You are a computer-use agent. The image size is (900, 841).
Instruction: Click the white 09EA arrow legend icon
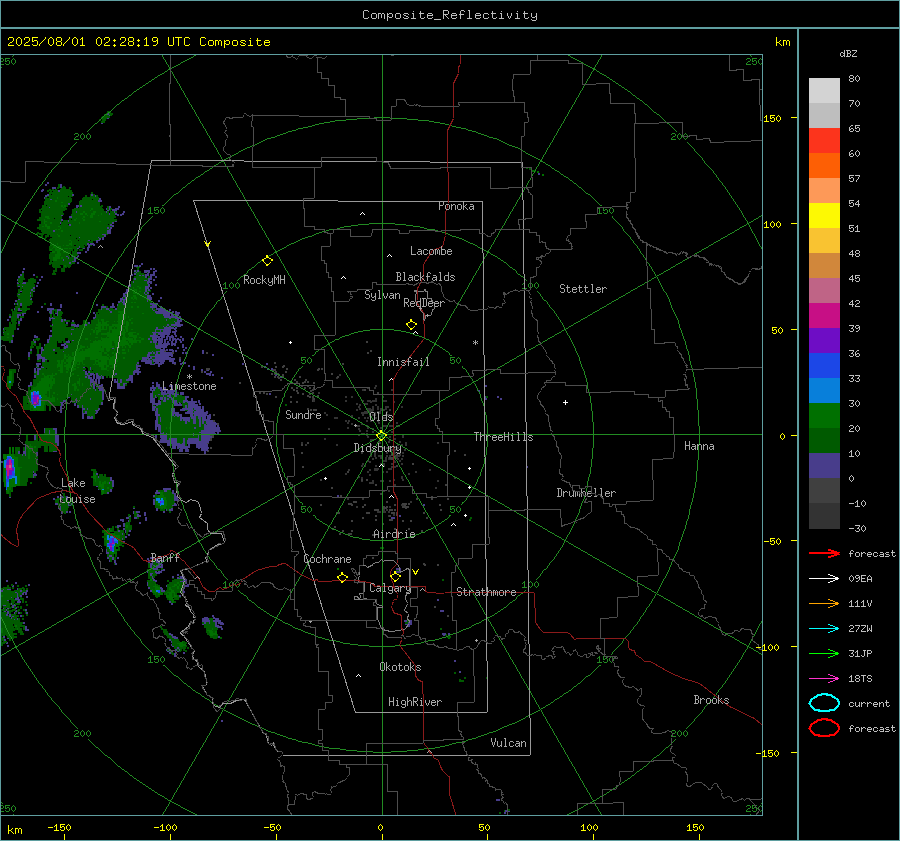(x=824, y=579)
